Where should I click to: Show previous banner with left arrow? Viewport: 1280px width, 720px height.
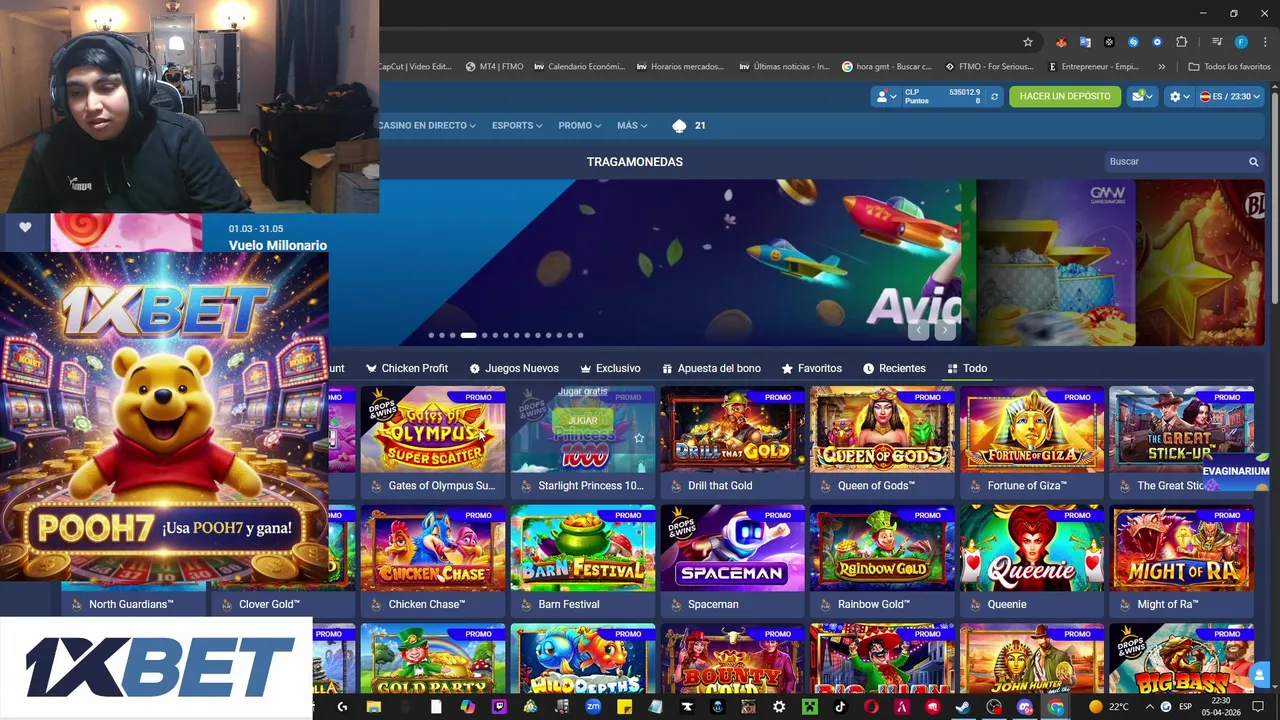tap(918, 330)
